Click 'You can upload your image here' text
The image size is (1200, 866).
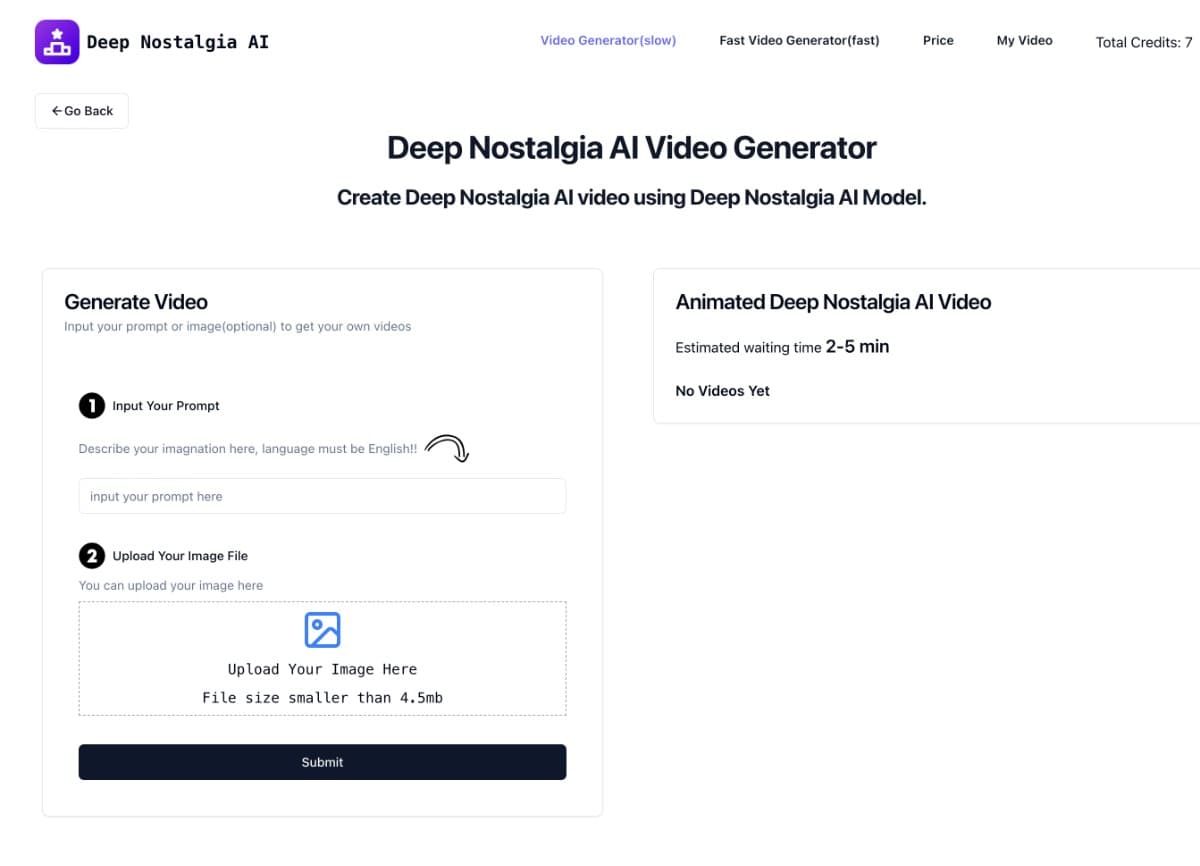(171, 585)
